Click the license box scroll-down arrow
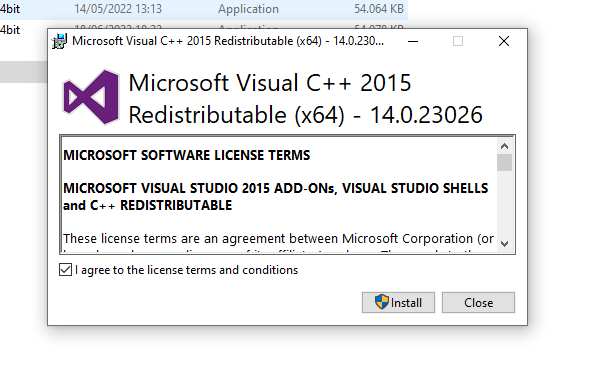Viewport: 599px width, 366px height. (x=504, y=244)
